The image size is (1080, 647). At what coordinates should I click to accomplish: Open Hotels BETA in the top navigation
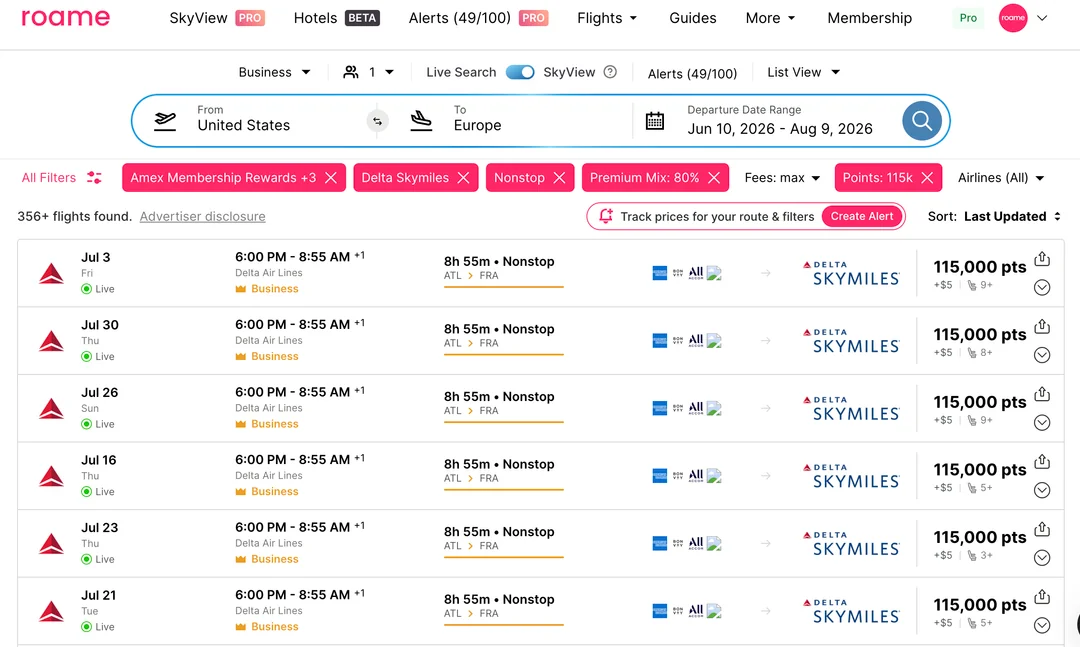point(337,18)
